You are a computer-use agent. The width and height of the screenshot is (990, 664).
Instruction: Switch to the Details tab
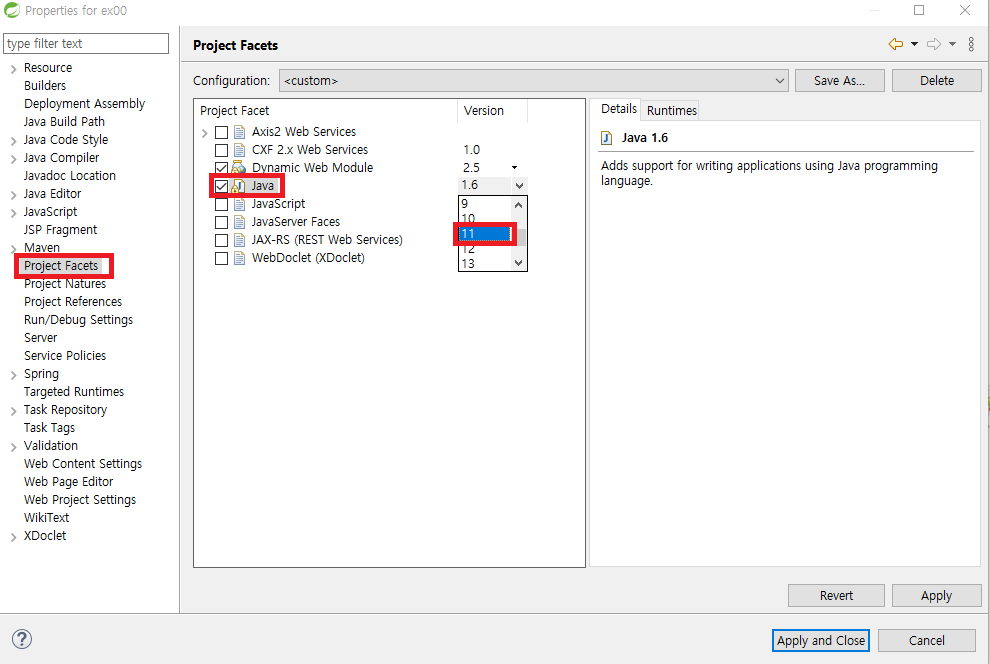pyautogui.click(x=619, y=109)
